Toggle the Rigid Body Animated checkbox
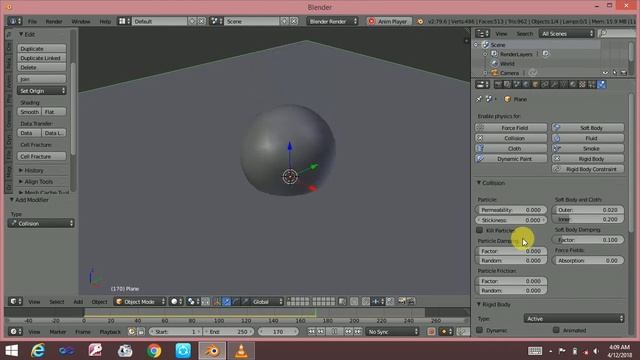 (556, 330)
